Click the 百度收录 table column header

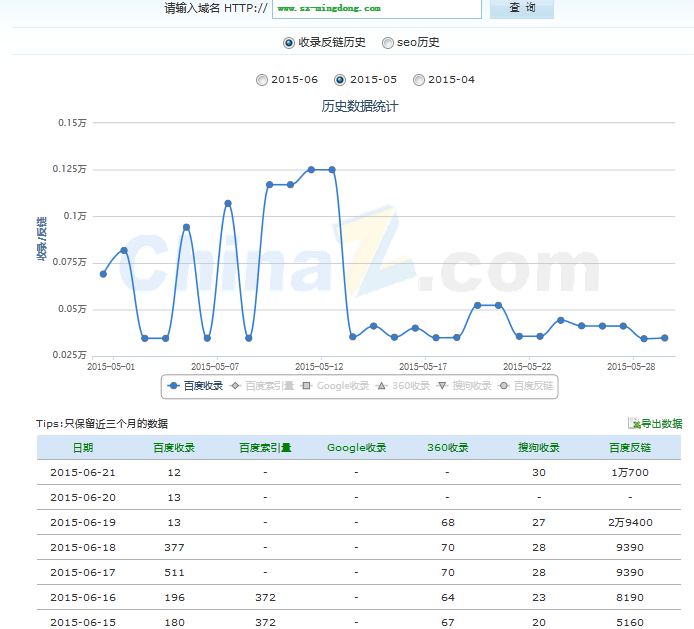point(174,448)
